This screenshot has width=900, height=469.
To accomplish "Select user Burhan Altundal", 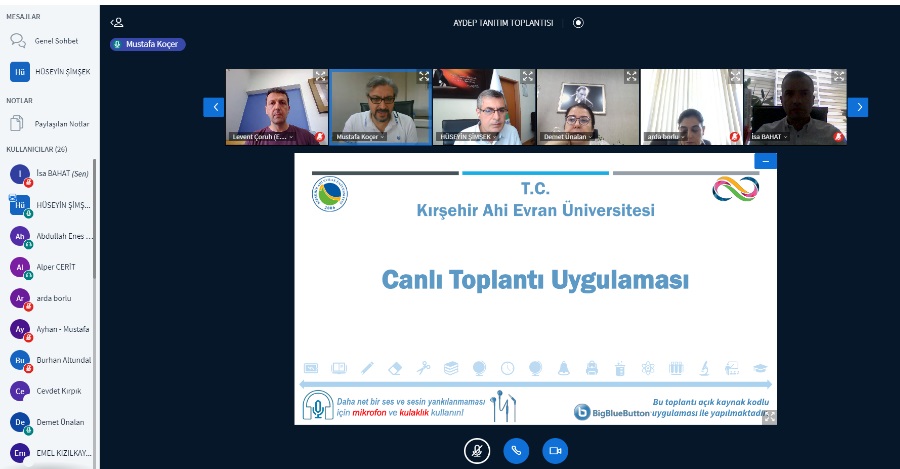I will [50, 360].
